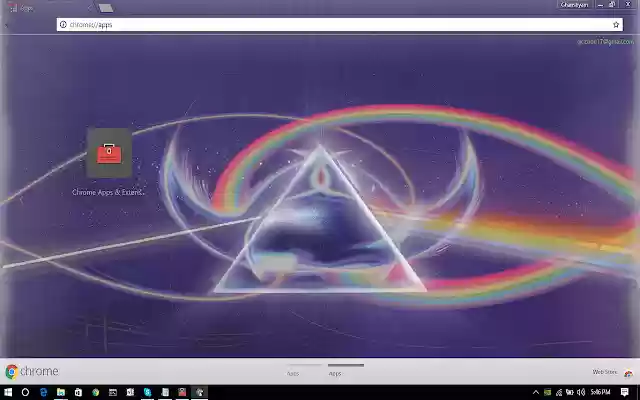The image size is (640, 400).
Task: Open Microsoft Store bag icon on taskbar
Action: pyautogui.click(x=78, y=392)
